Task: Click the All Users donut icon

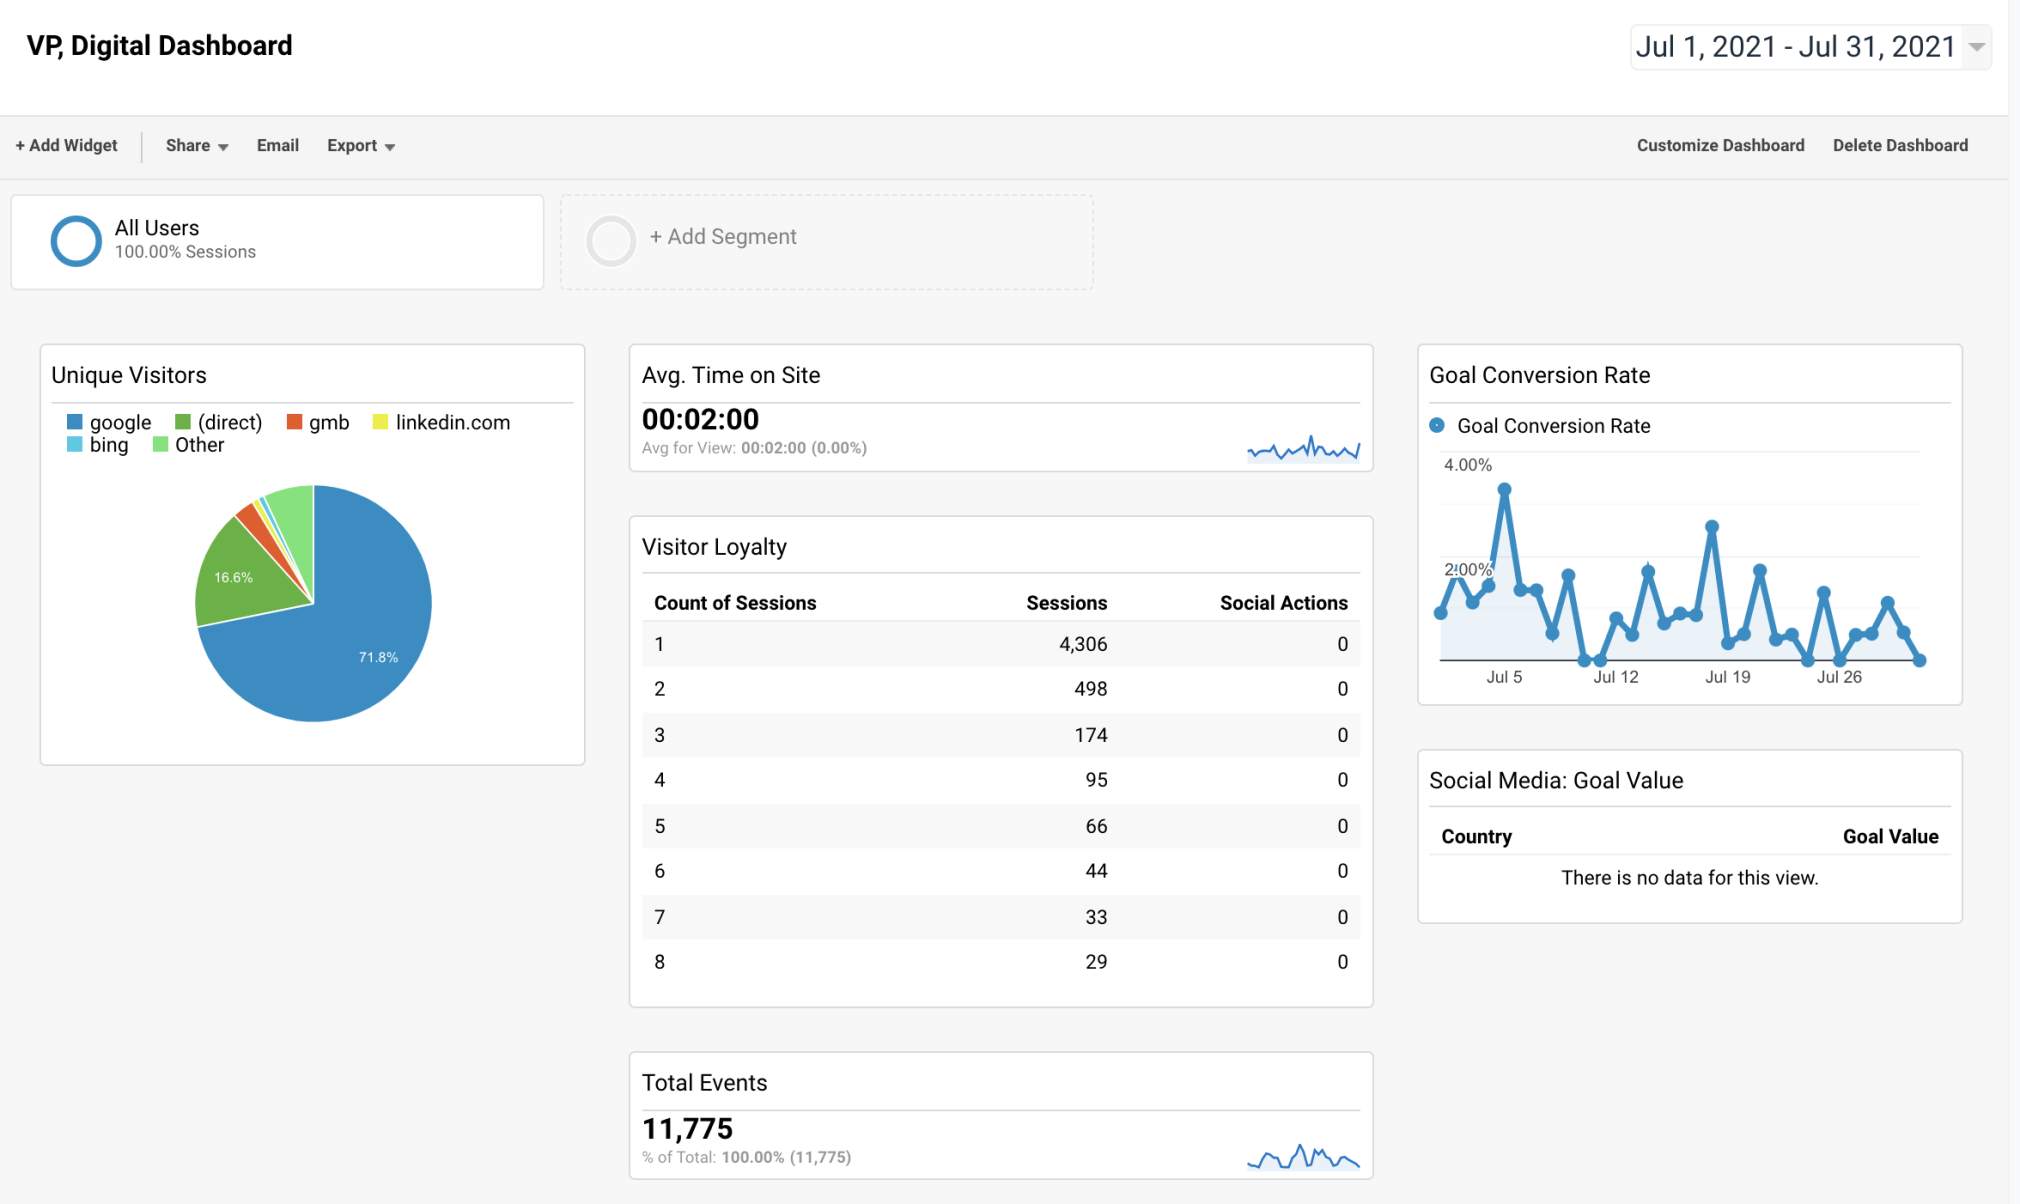Action: click(x=75, y=240)
